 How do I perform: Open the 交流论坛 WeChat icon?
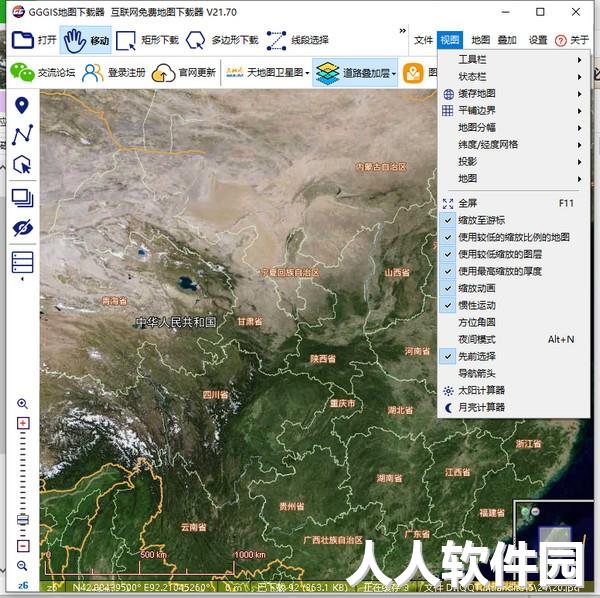(x=22, y=72)
